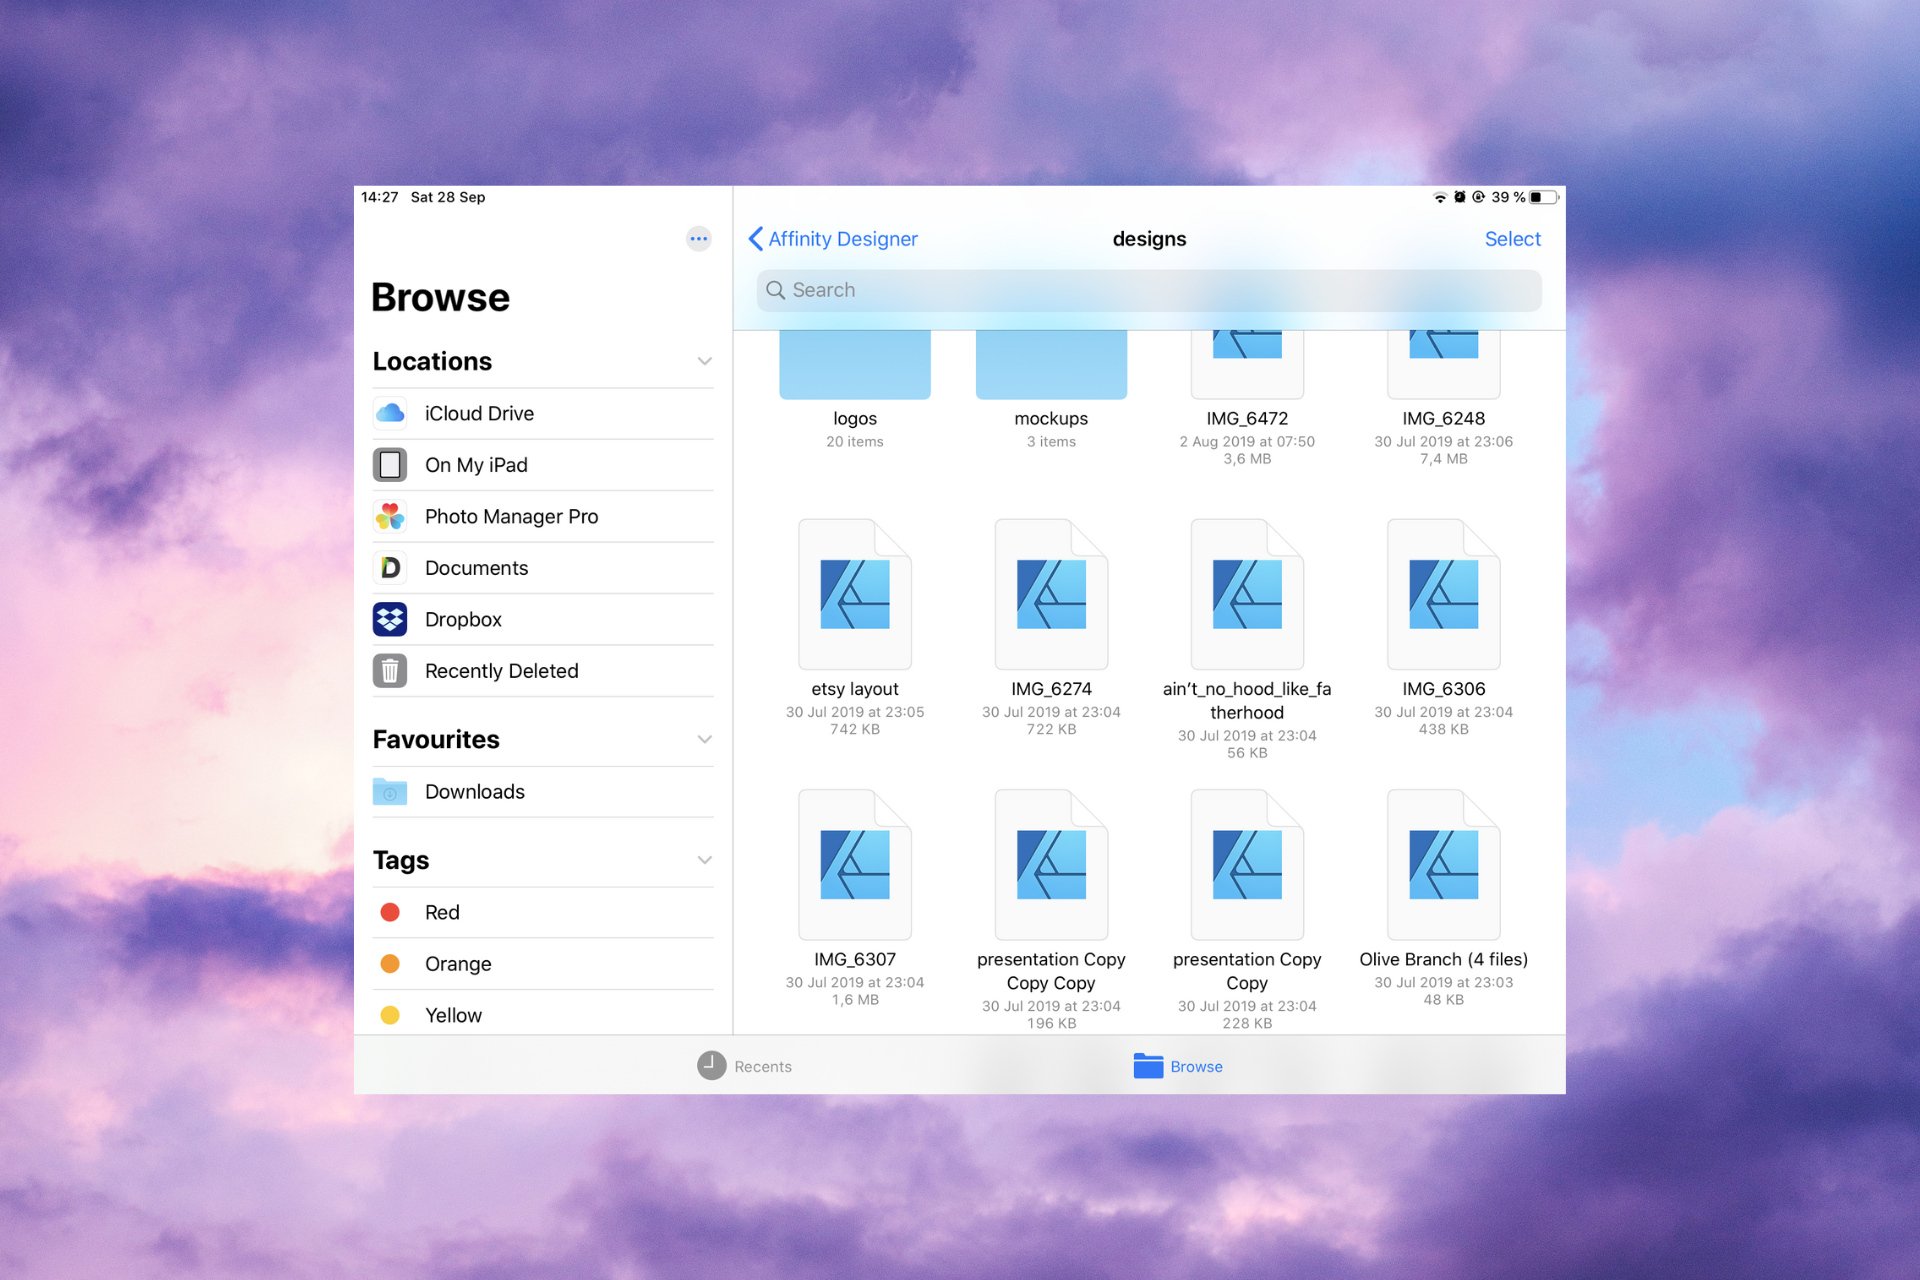Image resolution: width=1920 pixels, height=1280 pixels.
Task: Open the IMG_6307 file icon
Action: (855, 865)
